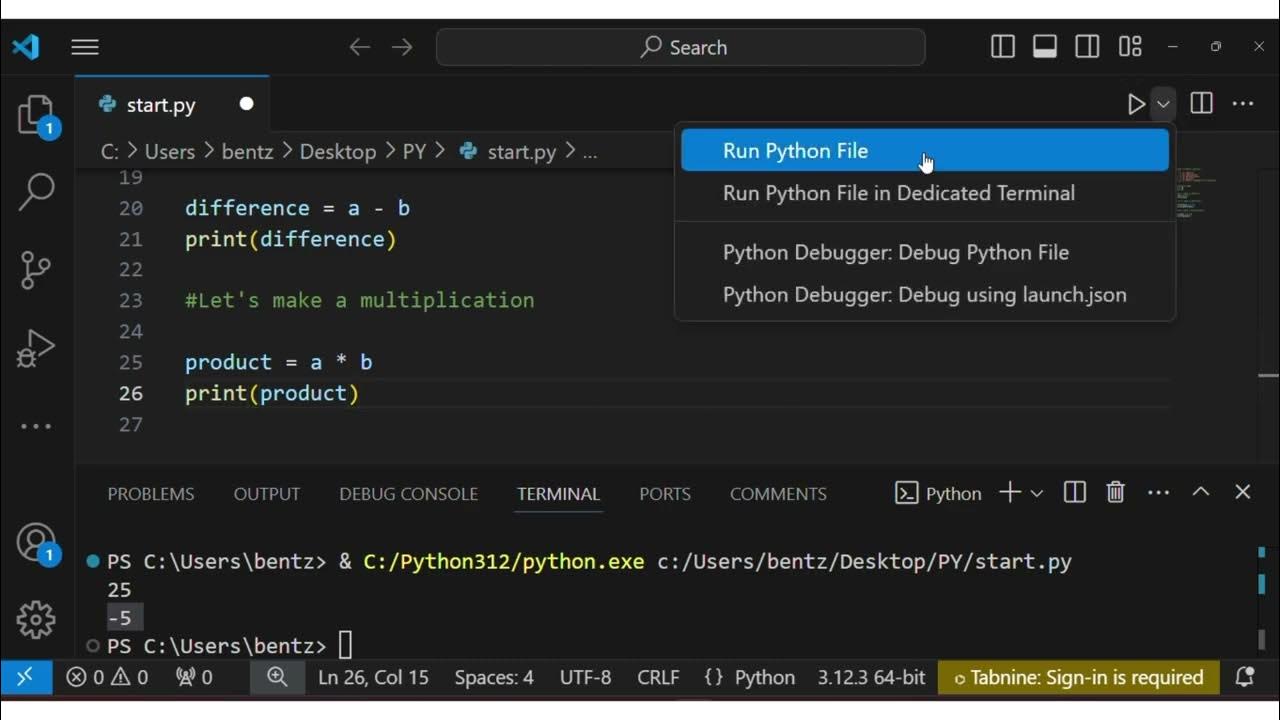
Task: Select Python interpreter 3.12.3 64-bit
Action: tap(871, 677)
